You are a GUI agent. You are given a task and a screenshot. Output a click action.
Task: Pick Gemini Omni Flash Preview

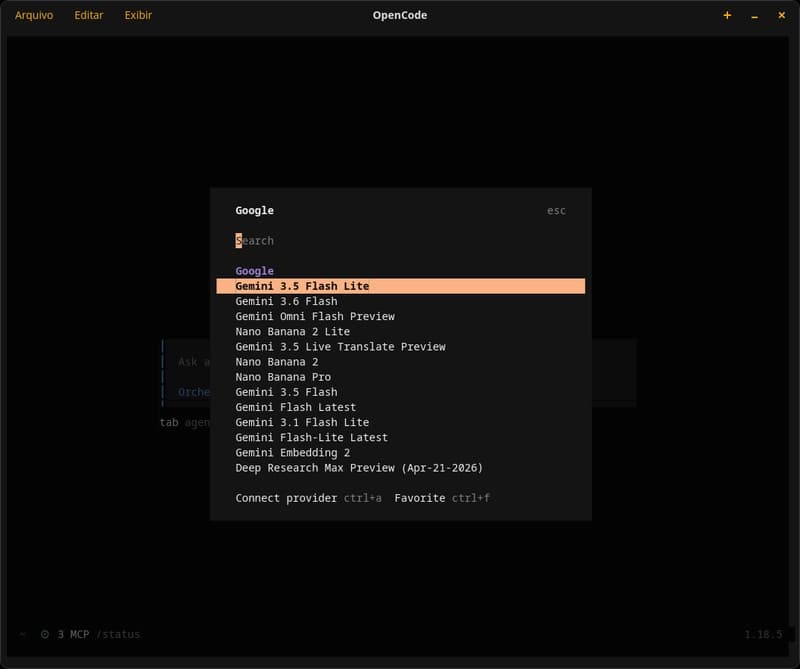click(401, 316)
